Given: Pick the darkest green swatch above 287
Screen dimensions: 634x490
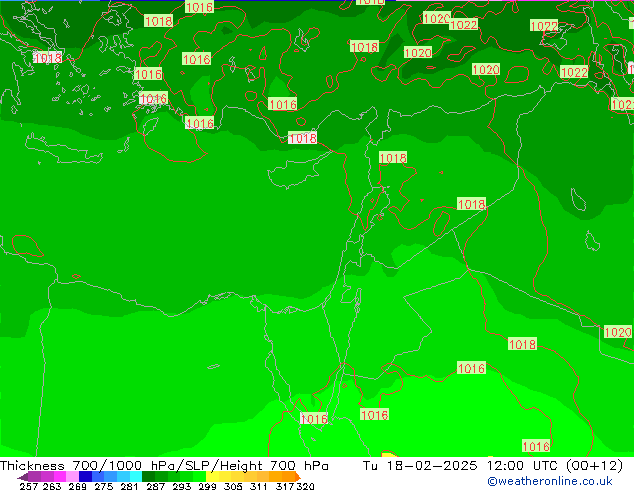Looking at the screenshot, I should 148,476.
